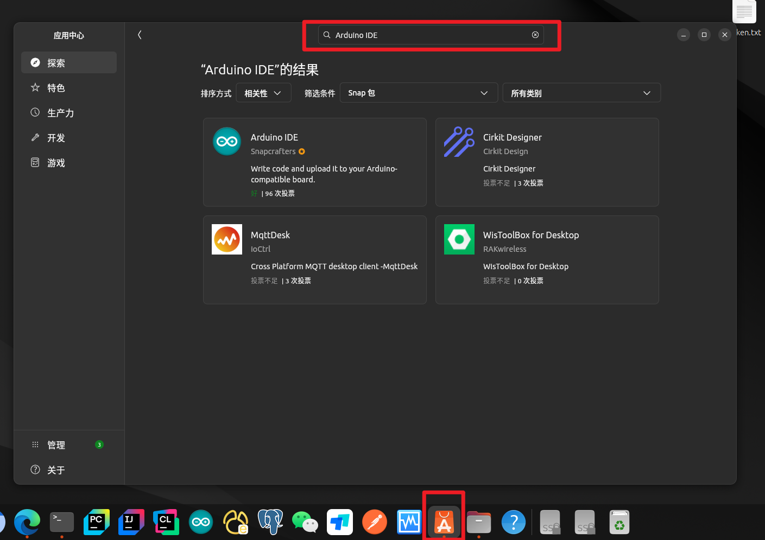Click the Arduino IDE search input field
The height and width of the screenshot is (540, 765).
coord(425,35)
